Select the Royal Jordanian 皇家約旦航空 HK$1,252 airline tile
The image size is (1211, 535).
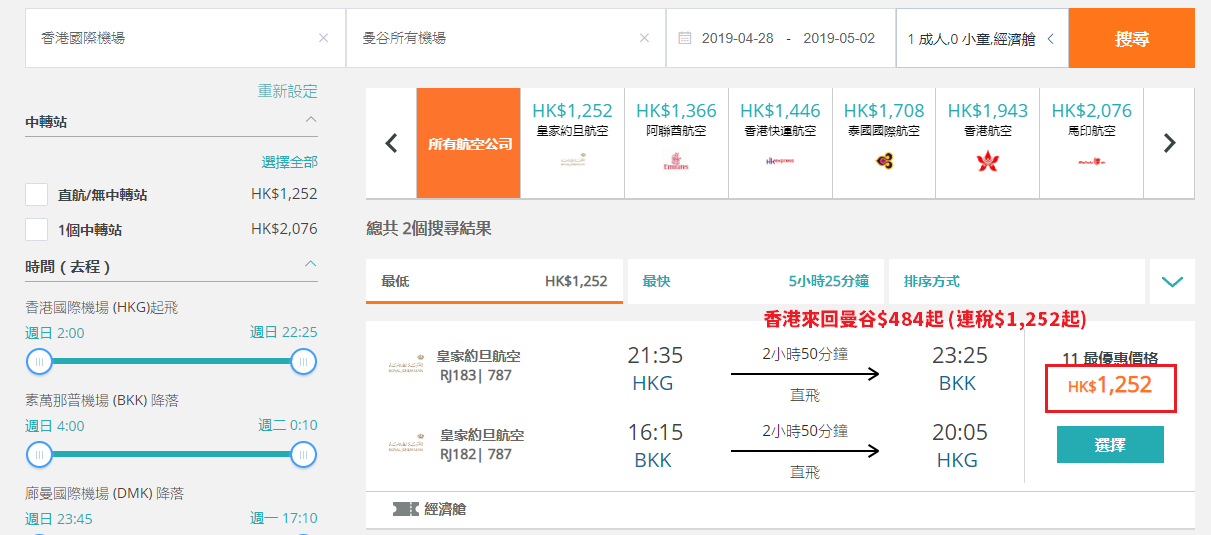pyautogui.click(x=572, y=143)
